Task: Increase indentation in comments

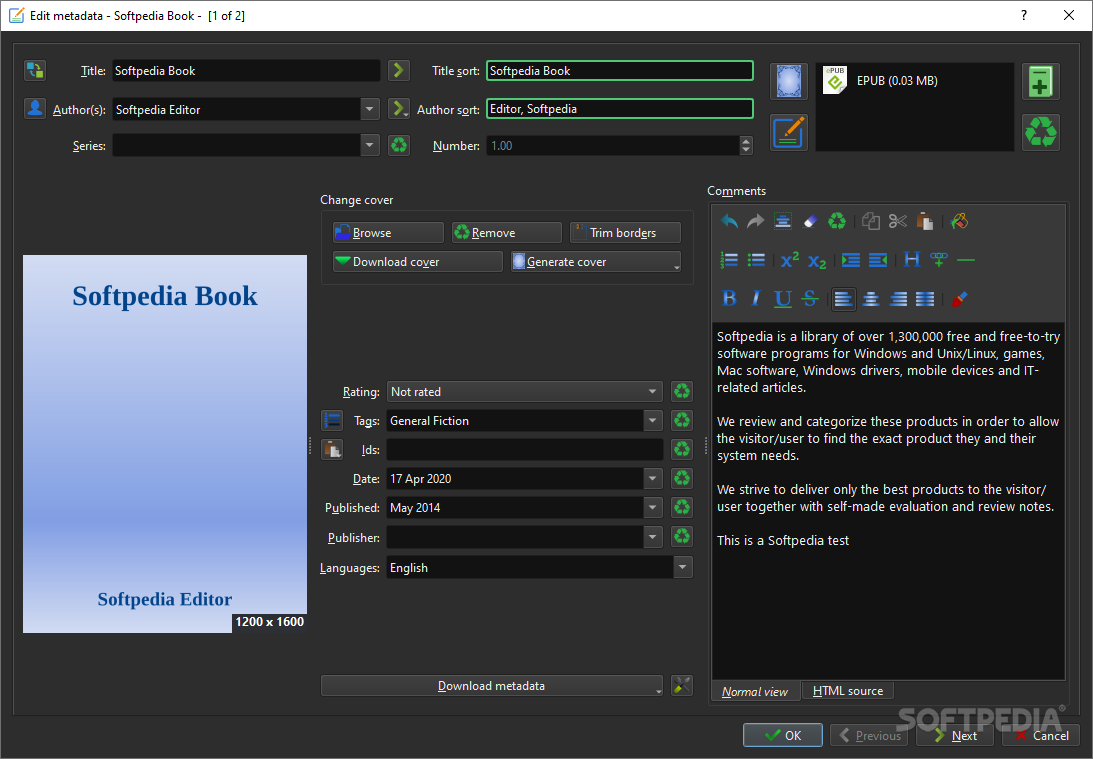Action: [850, 260]
